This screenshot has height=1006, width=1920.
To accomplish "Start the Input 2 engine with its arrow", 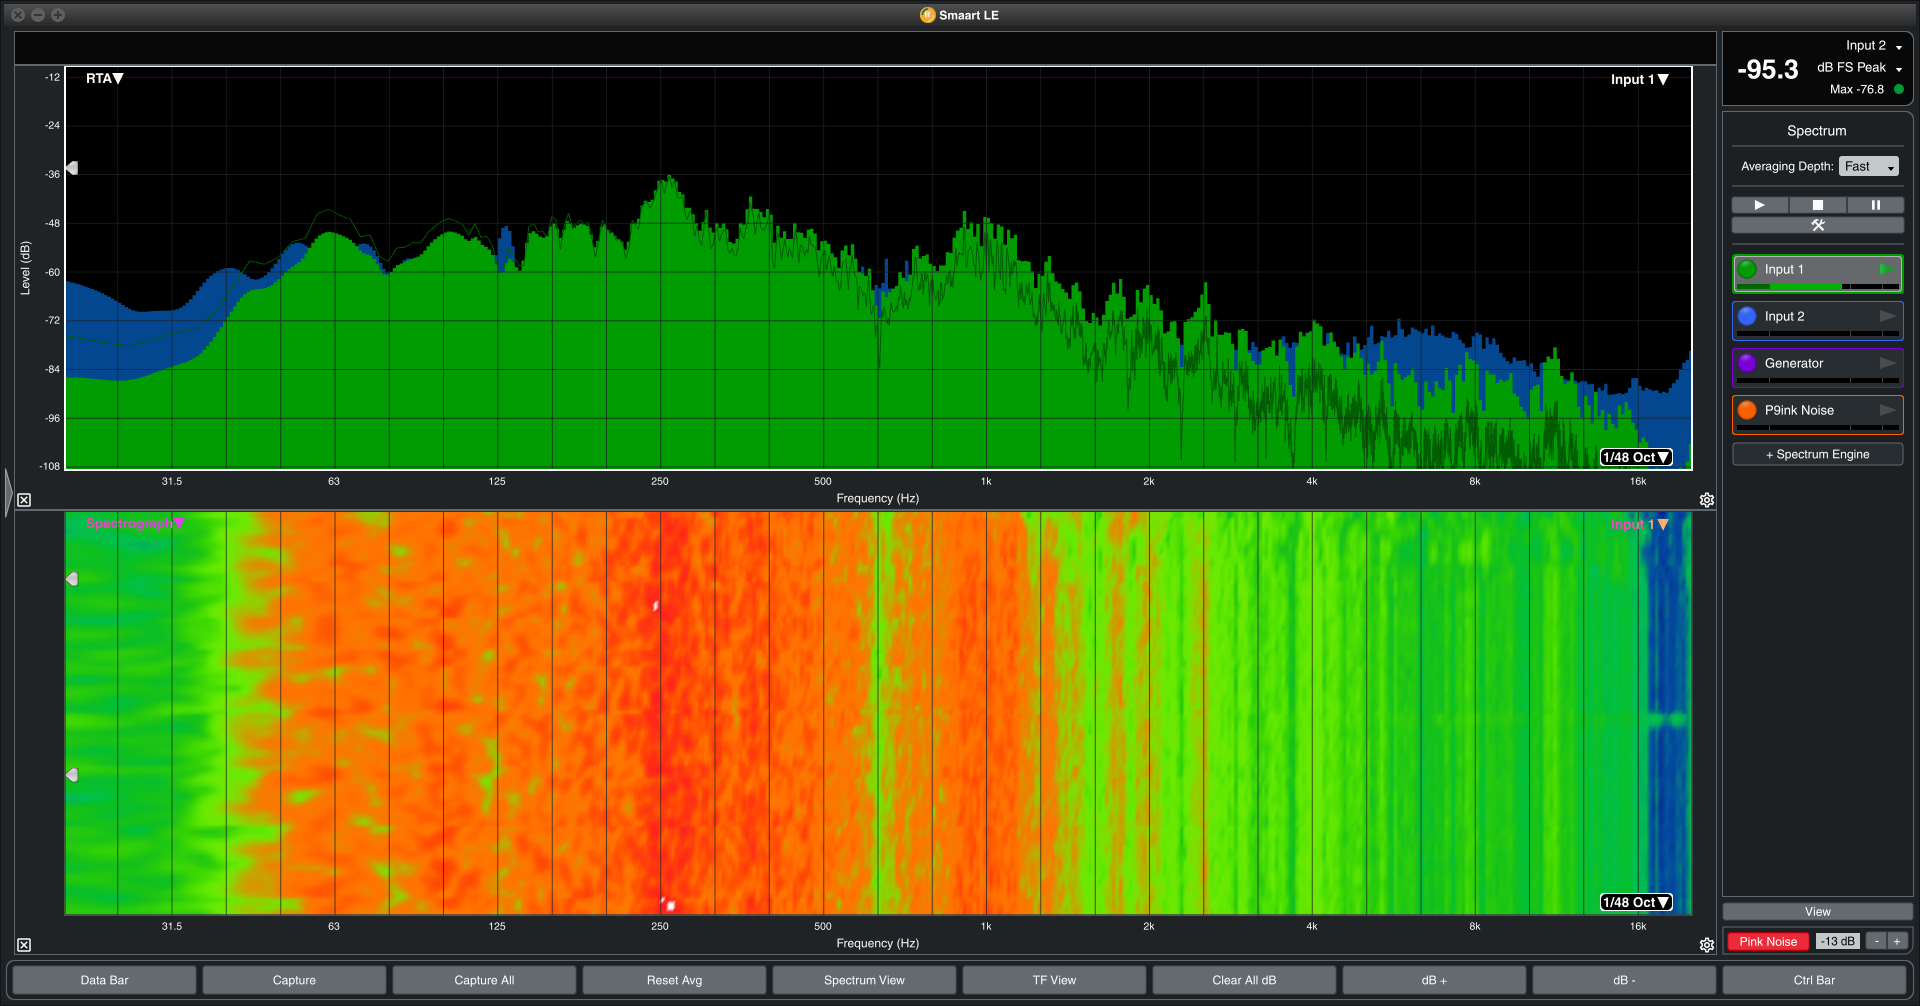I will [1887, 316].
